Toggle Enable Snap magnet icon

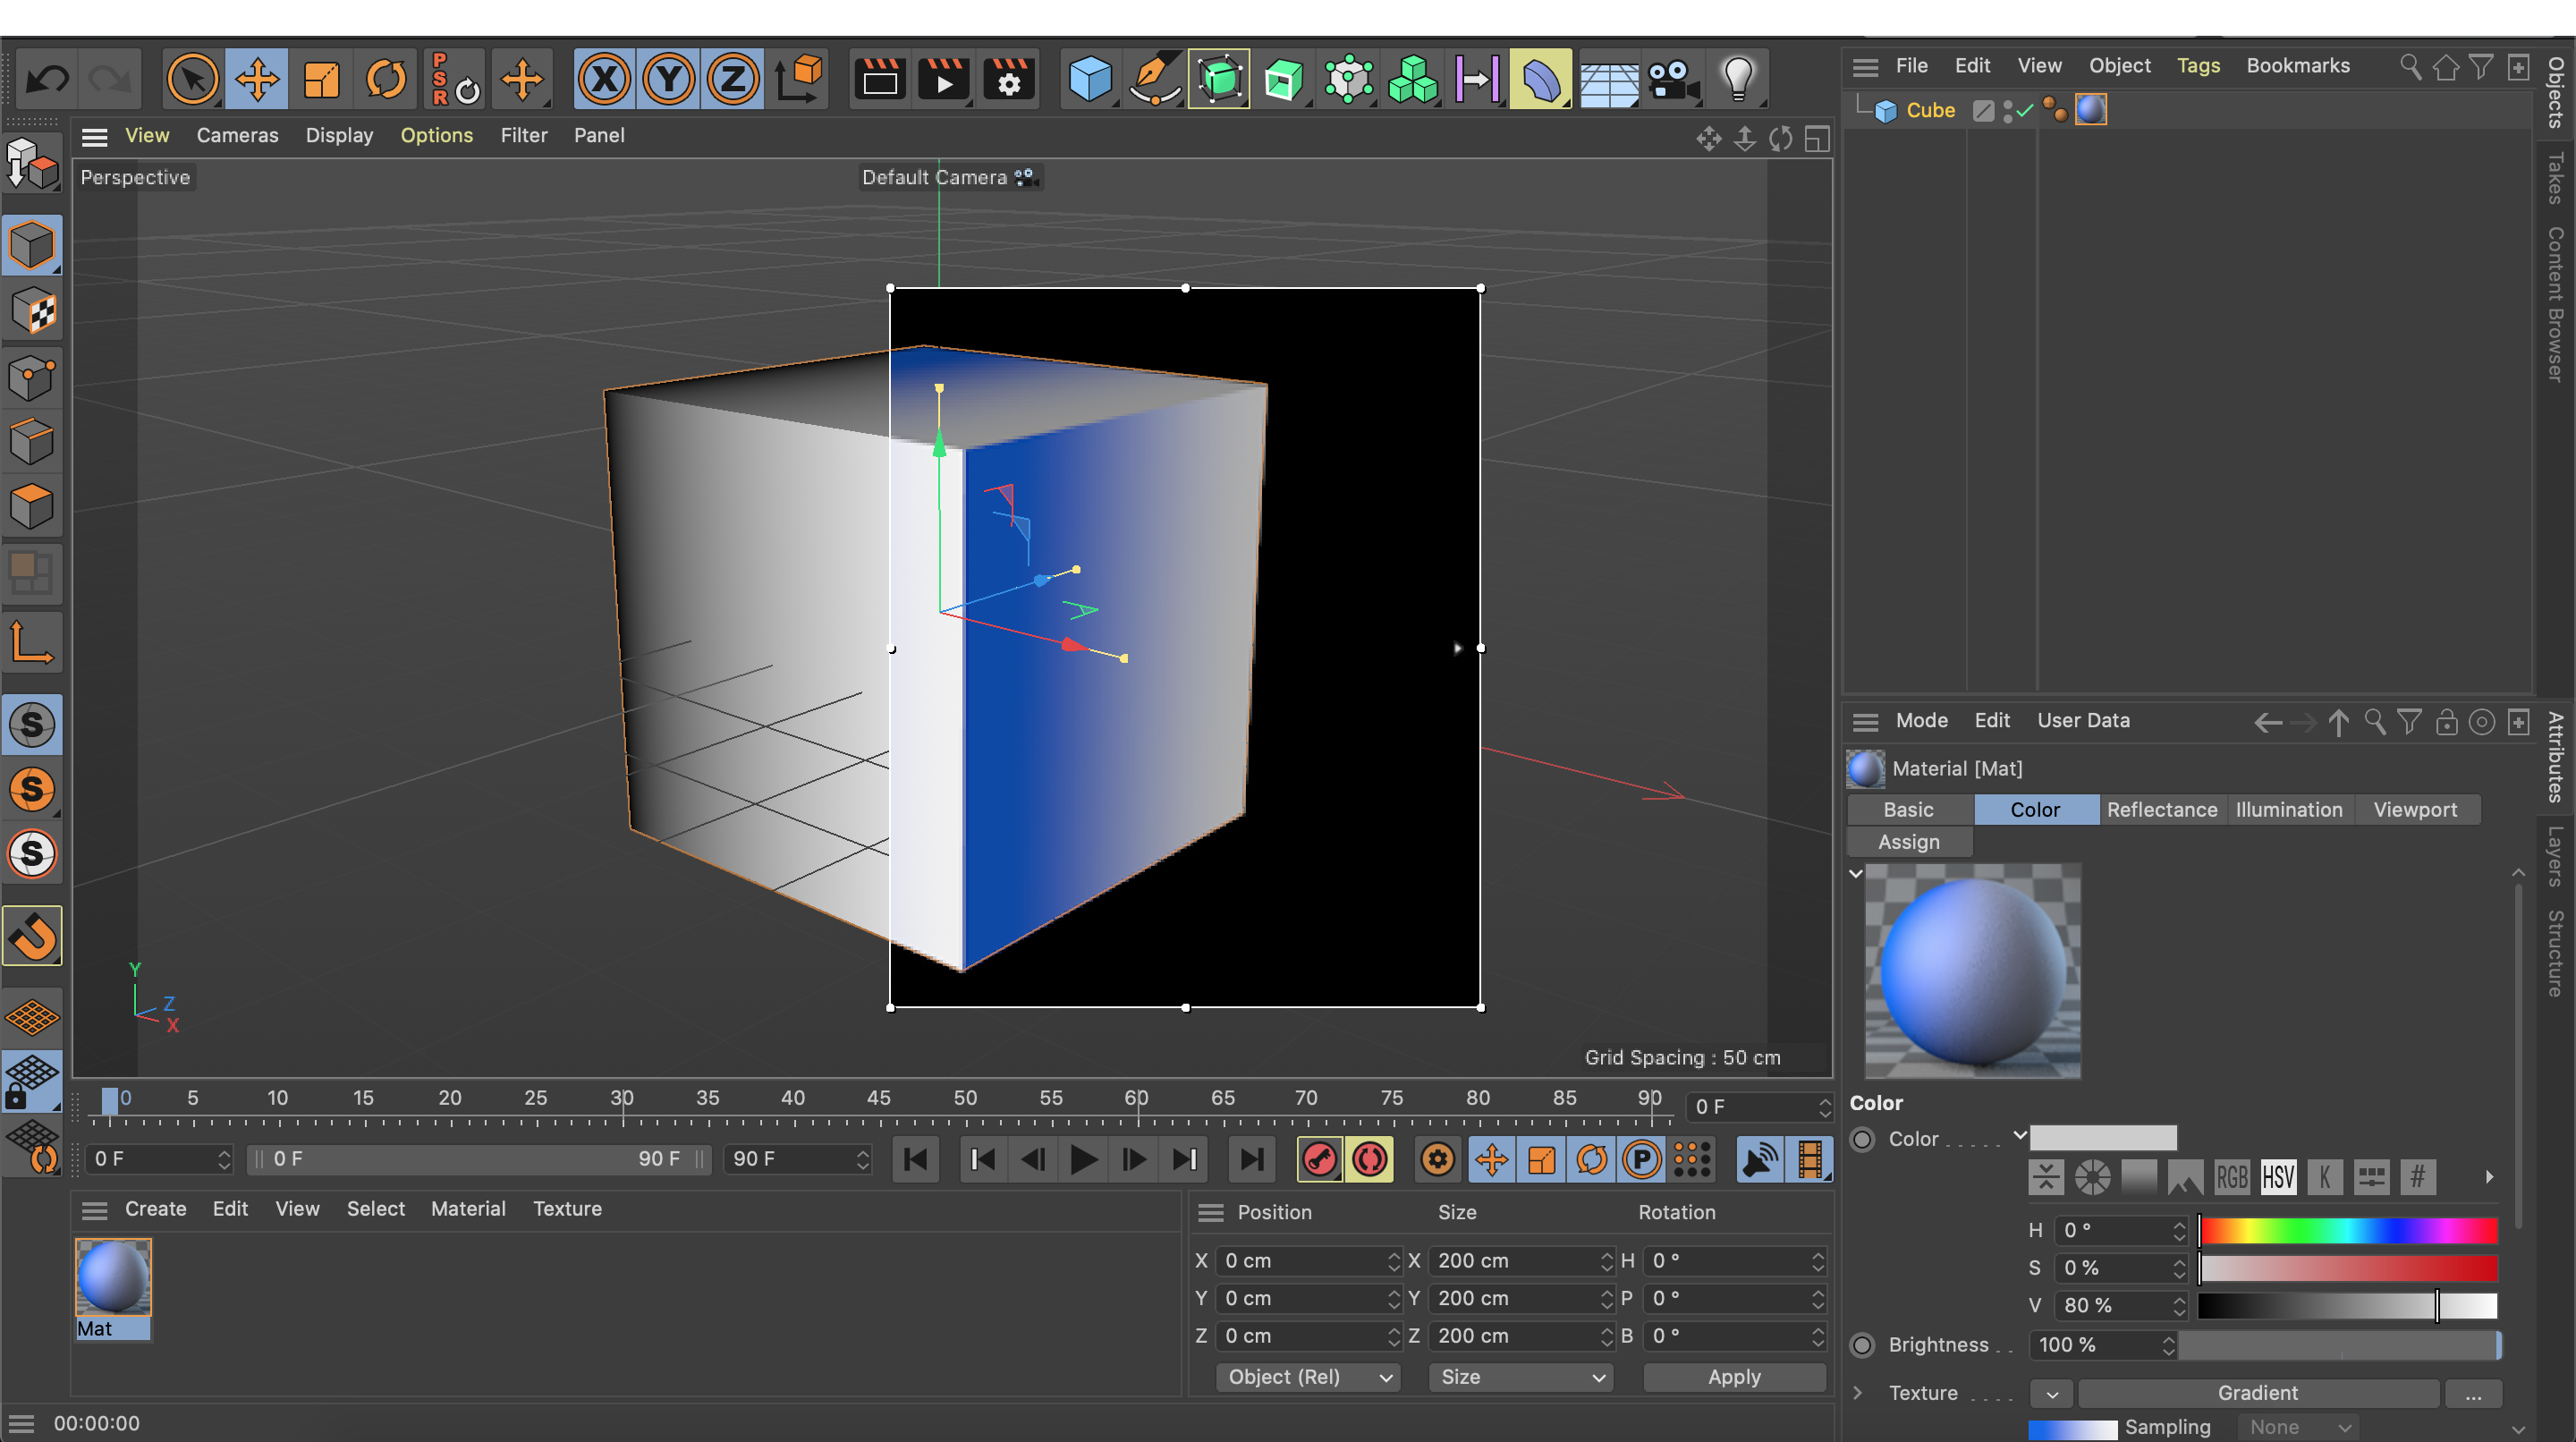coord(32,936)
